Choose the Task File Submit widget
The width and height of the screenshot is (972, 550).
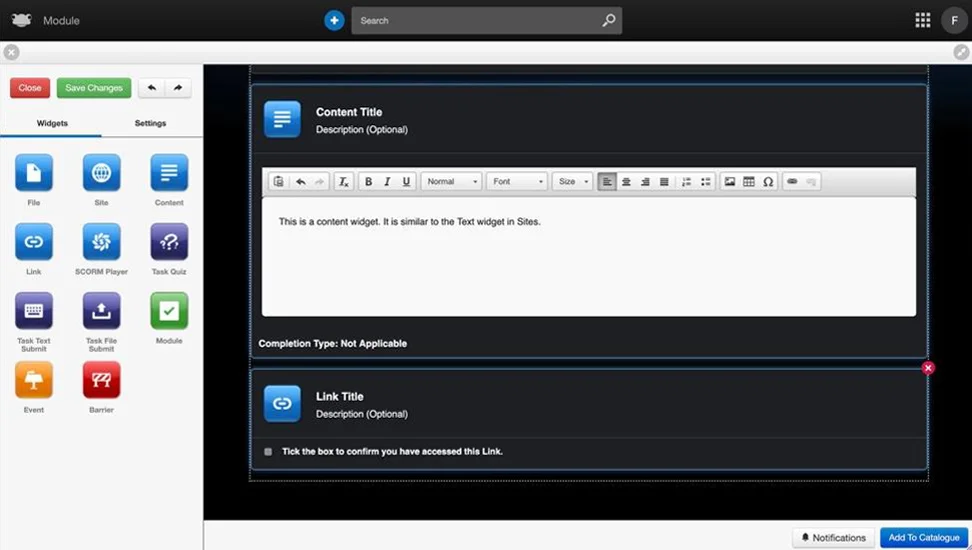click(101, 311)
